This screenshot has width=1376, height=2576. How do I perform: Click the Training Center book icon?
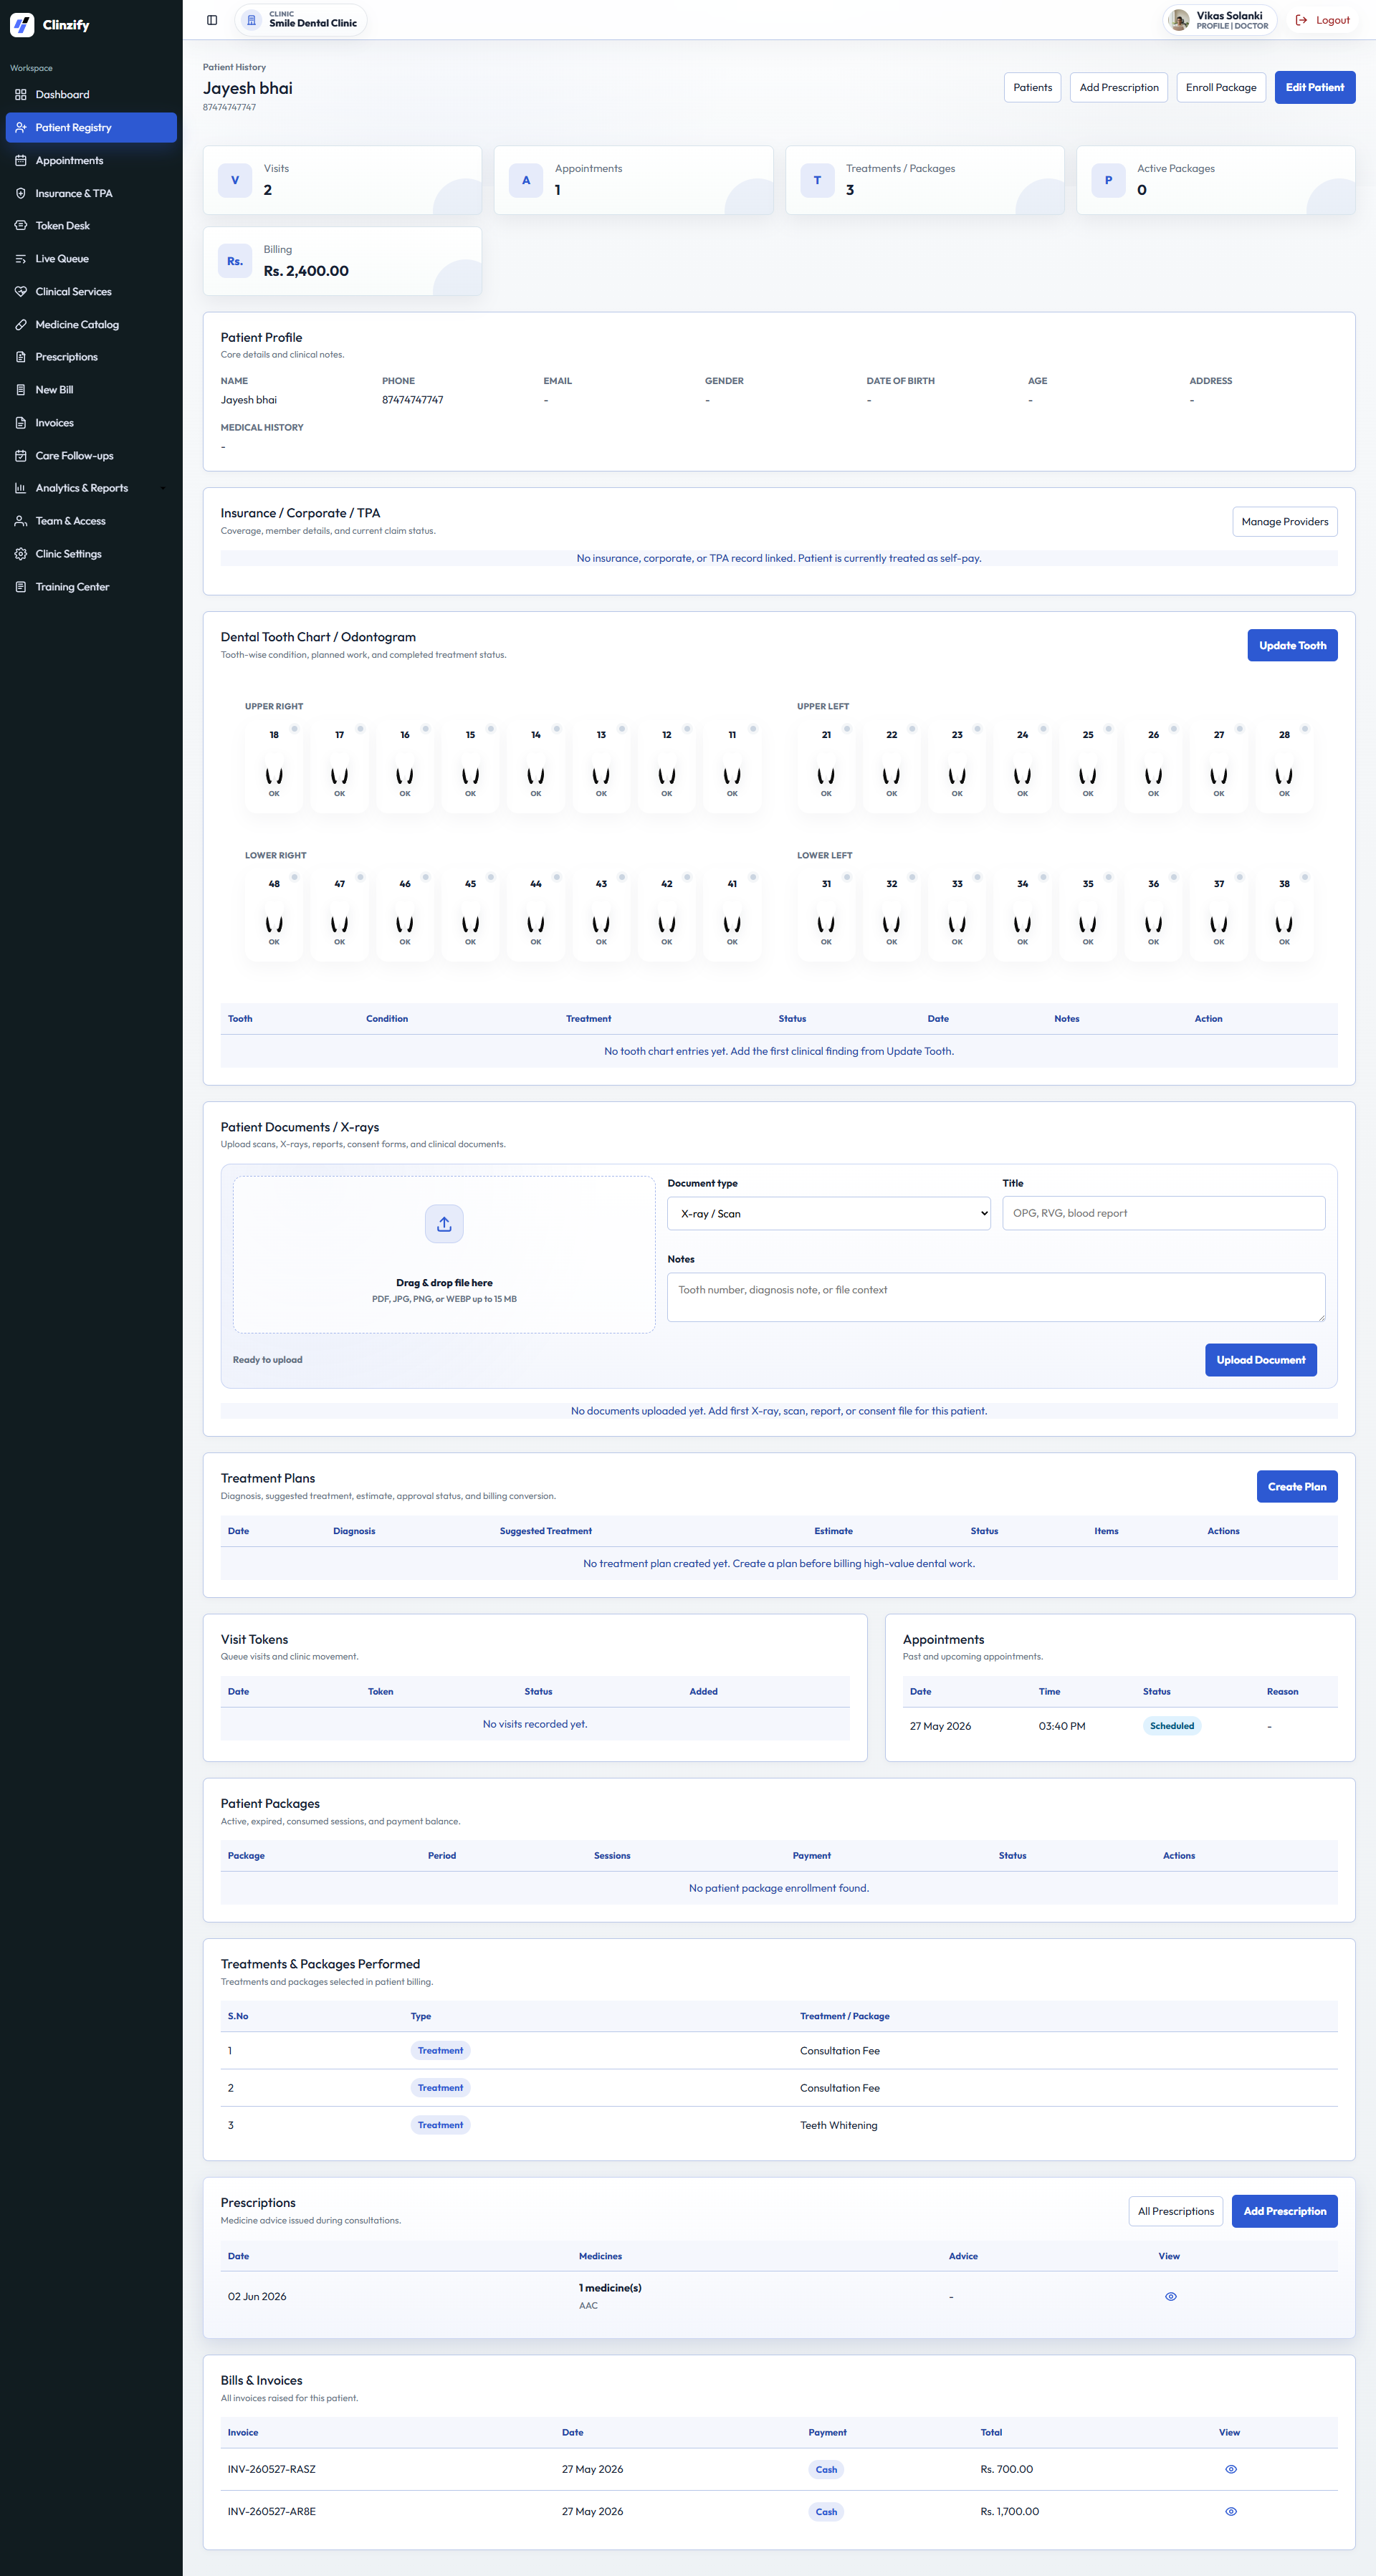click(21, 587)
